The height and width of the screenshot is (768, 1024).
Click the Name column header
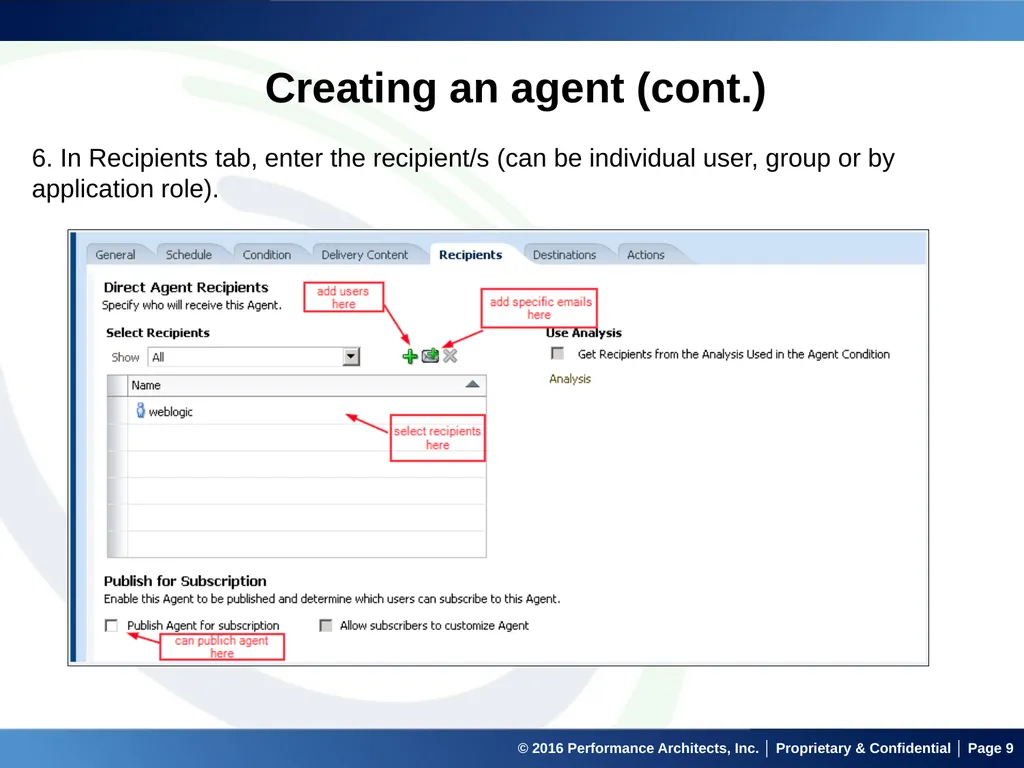(306, 385)
